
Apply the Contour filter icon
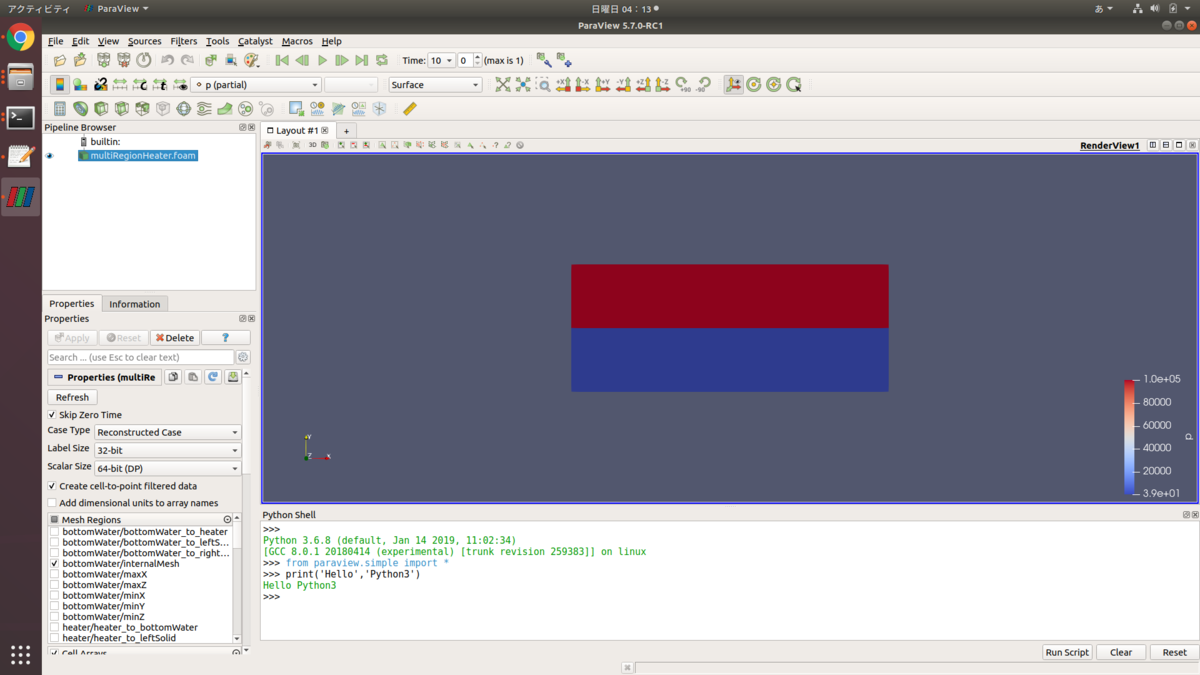80,109
